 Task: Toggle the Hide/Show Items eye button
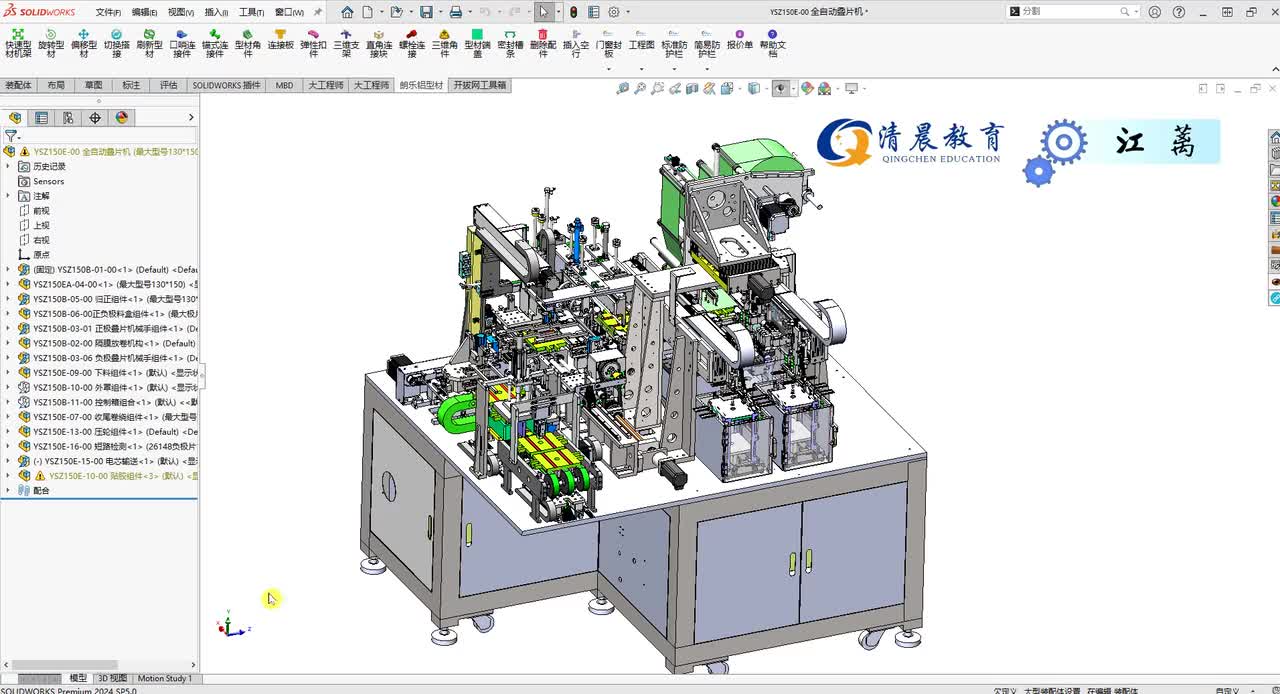[x=780, y=88]
